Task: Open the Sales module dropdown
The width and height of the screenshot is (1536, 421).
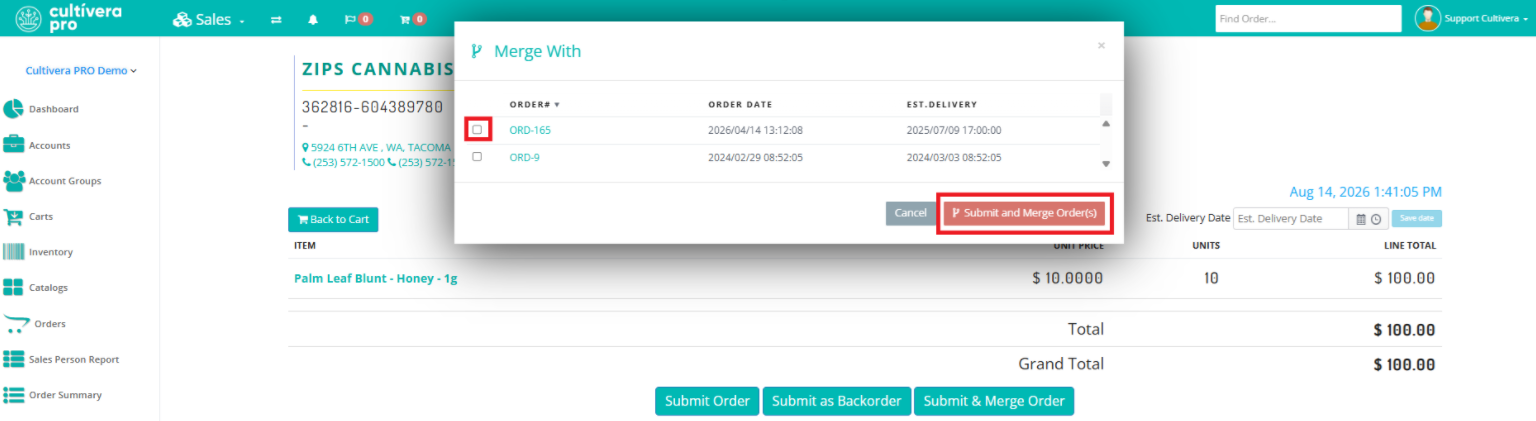Action: (x=208, y=19)
